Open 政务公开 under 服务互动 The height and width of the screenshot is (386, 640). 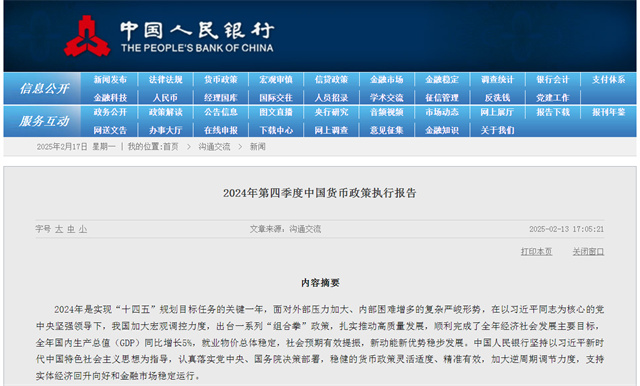[x=110, y=112]
